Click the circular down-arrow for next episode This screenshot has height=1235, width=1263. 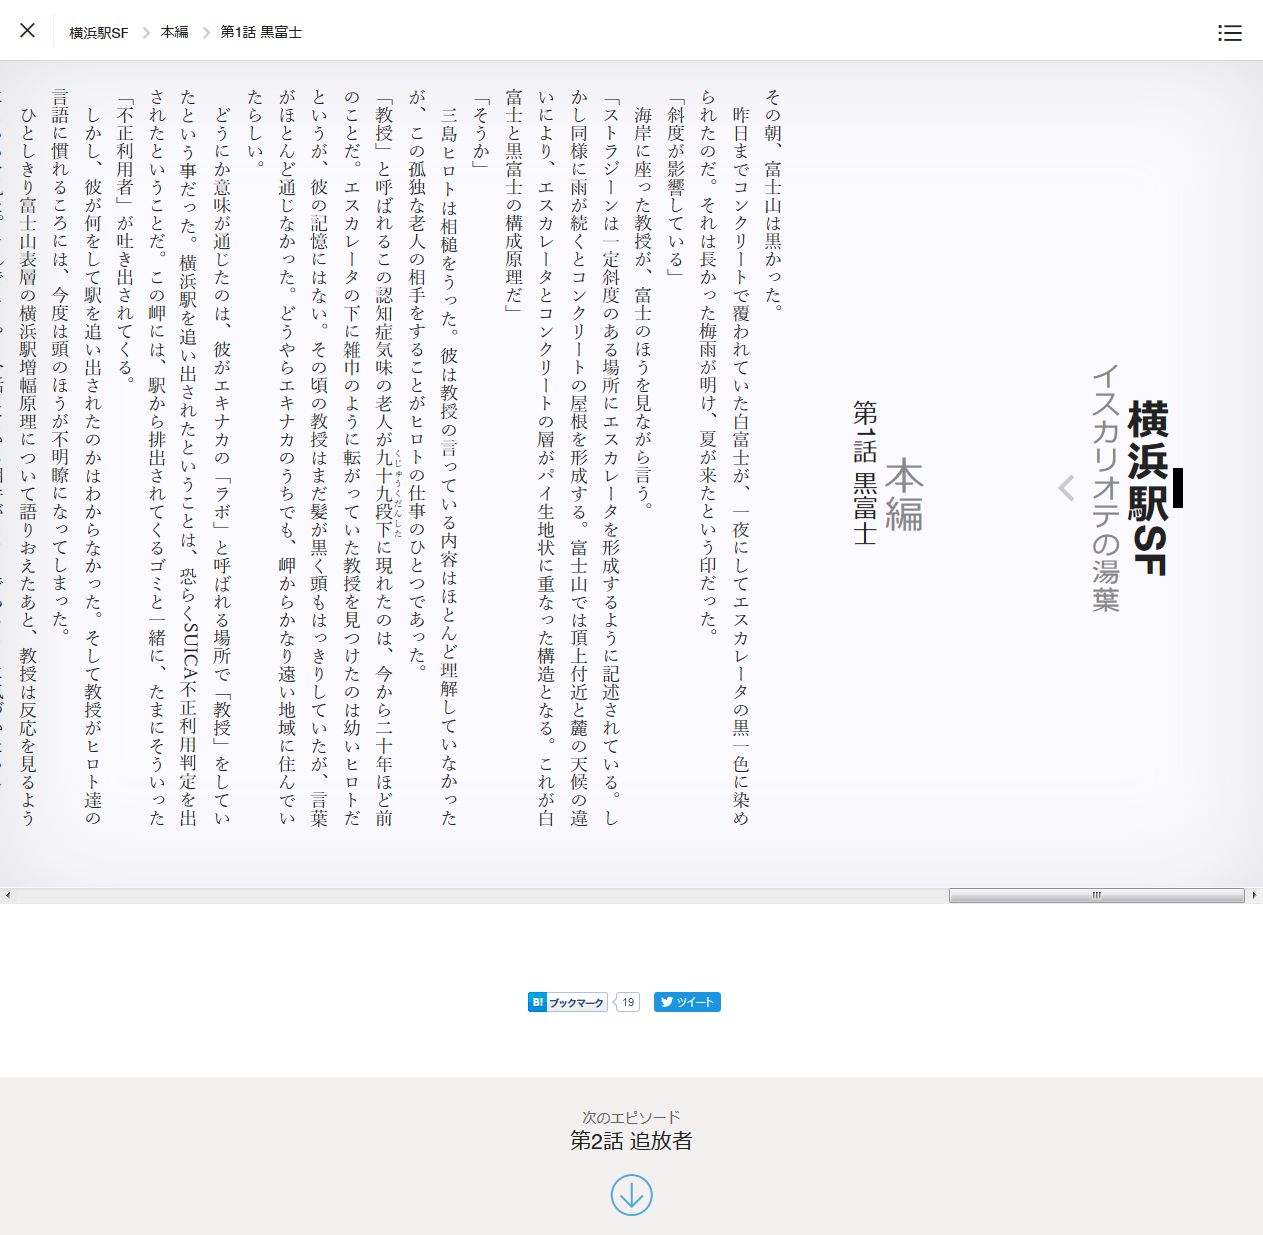631,1196
